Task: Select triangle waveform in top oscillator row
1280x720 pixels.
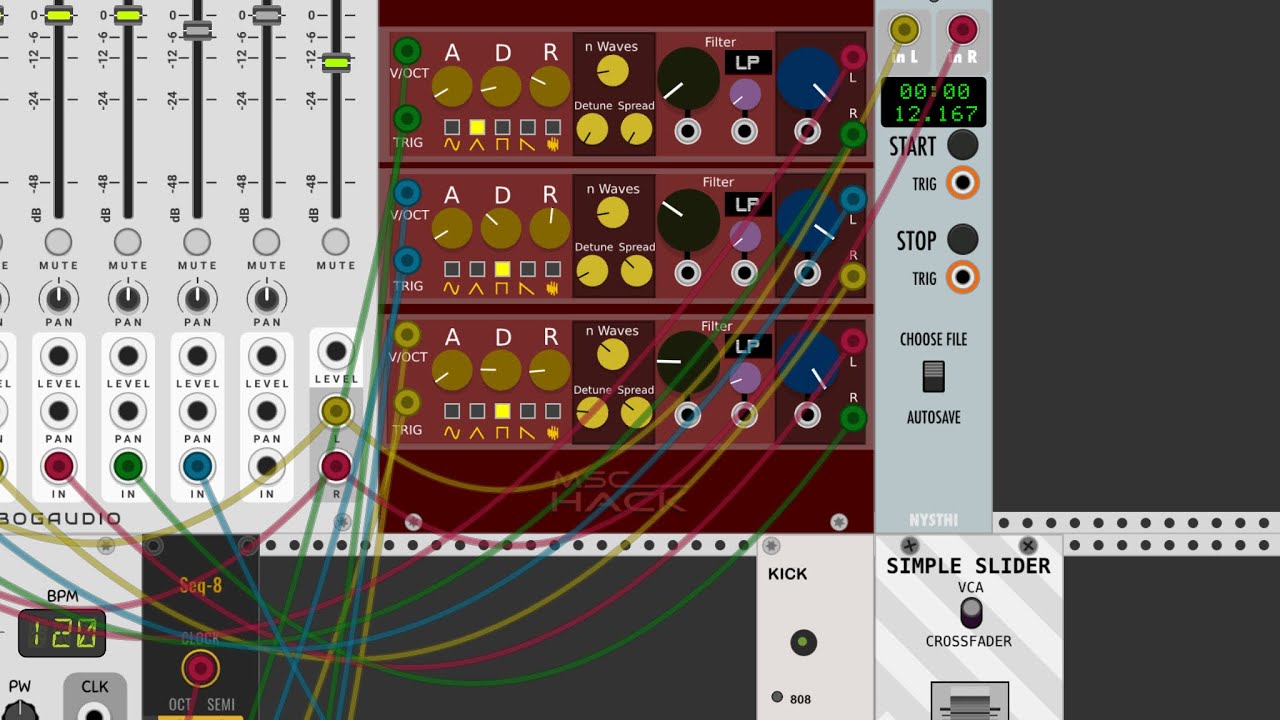Action: pyautogui.click(x=477, y=127)
